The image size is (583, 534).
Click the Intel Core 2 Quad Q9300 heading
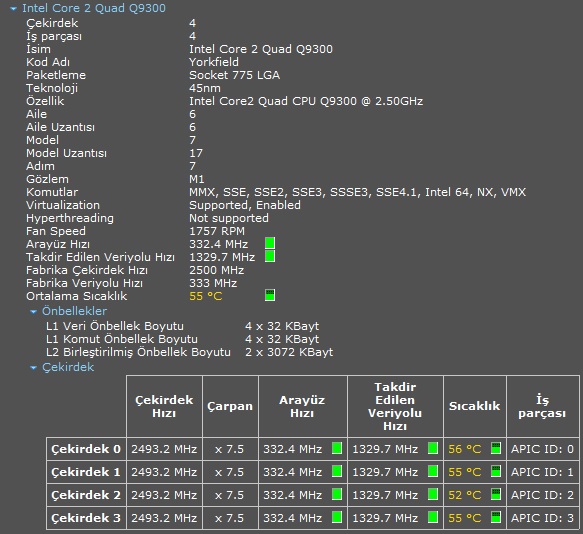[x=94, y=8]
